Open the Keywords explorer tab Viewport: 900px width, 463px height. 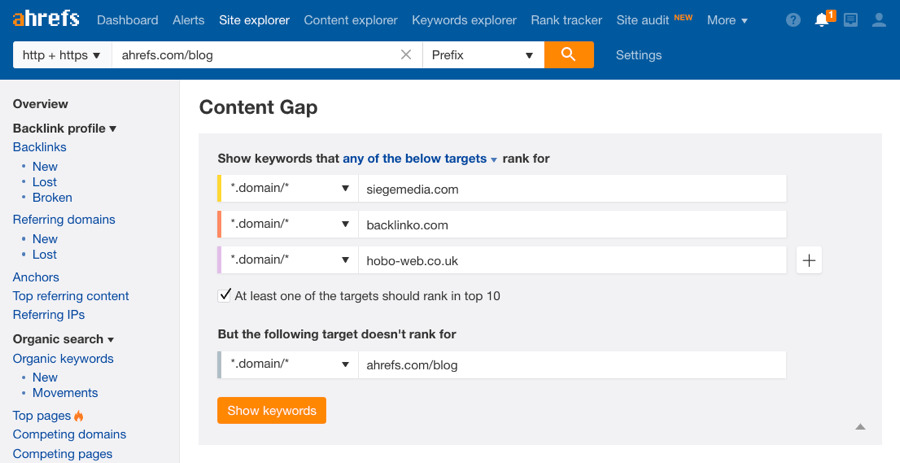(464, 20)
